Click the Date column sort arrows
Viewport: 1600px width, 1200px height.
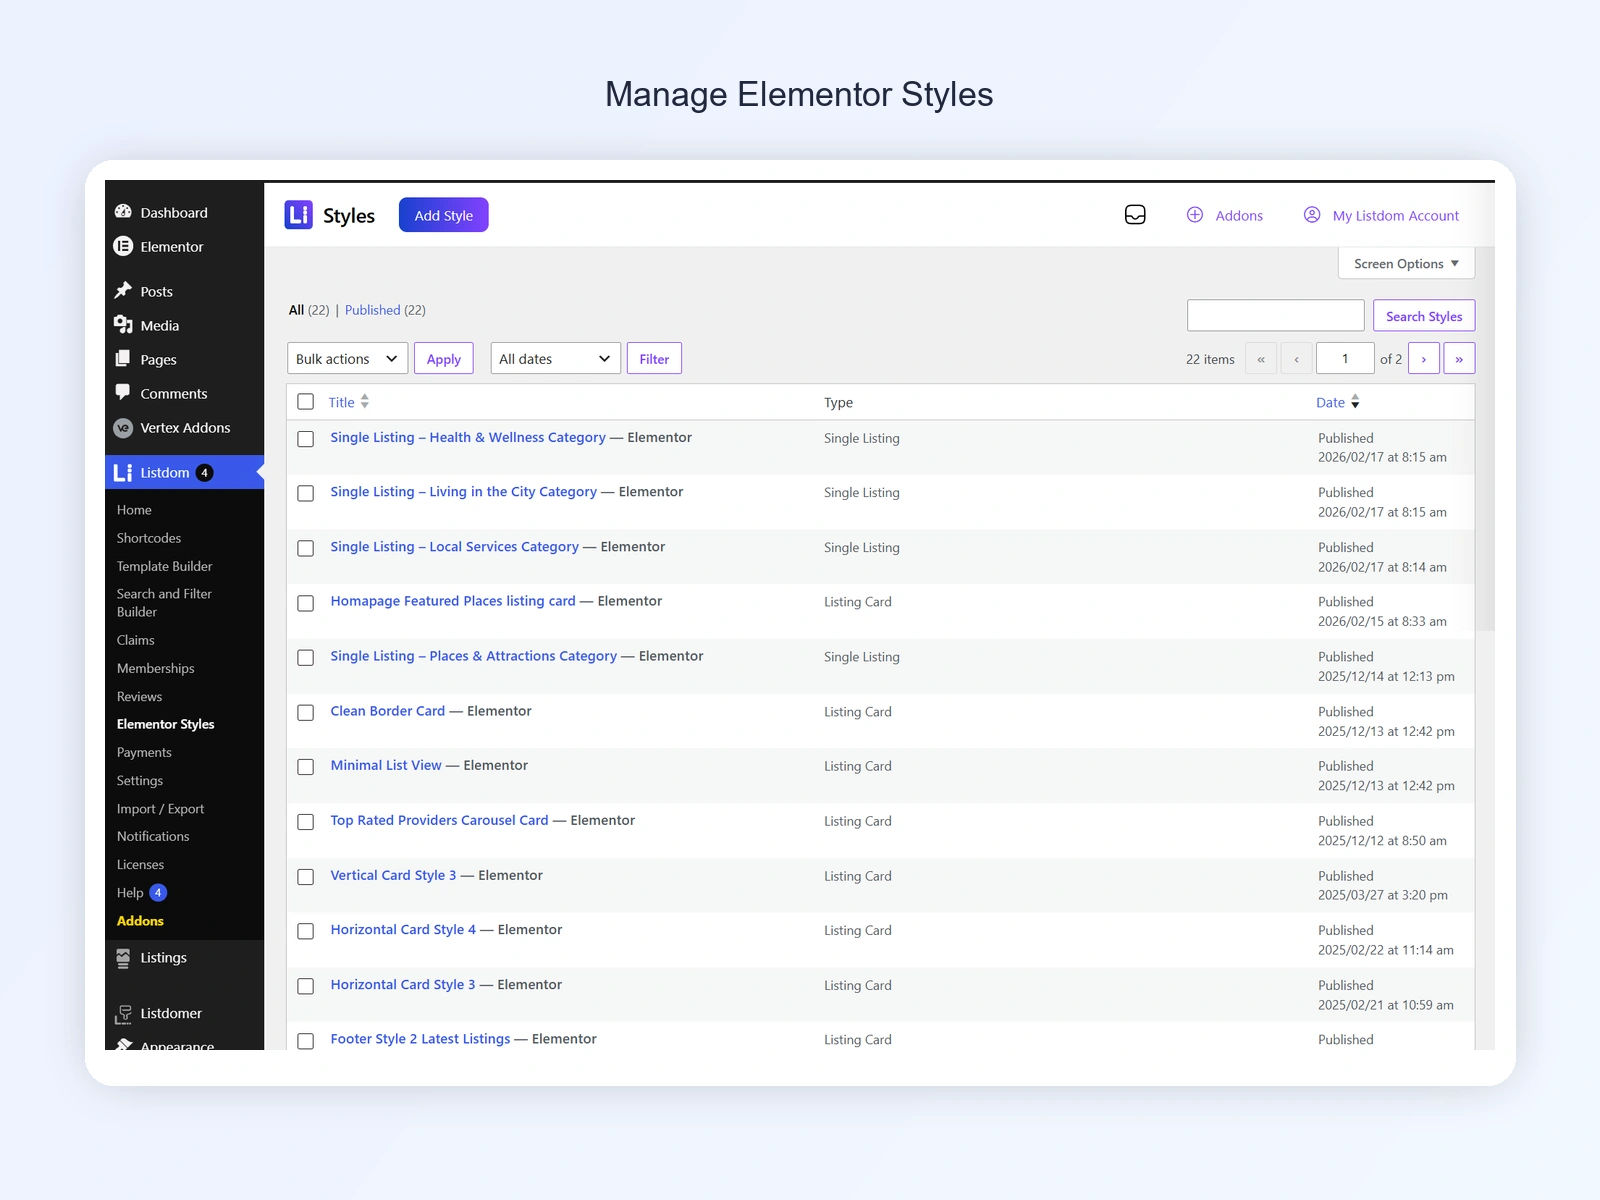pyautogui.click(x=1355, y=401)
